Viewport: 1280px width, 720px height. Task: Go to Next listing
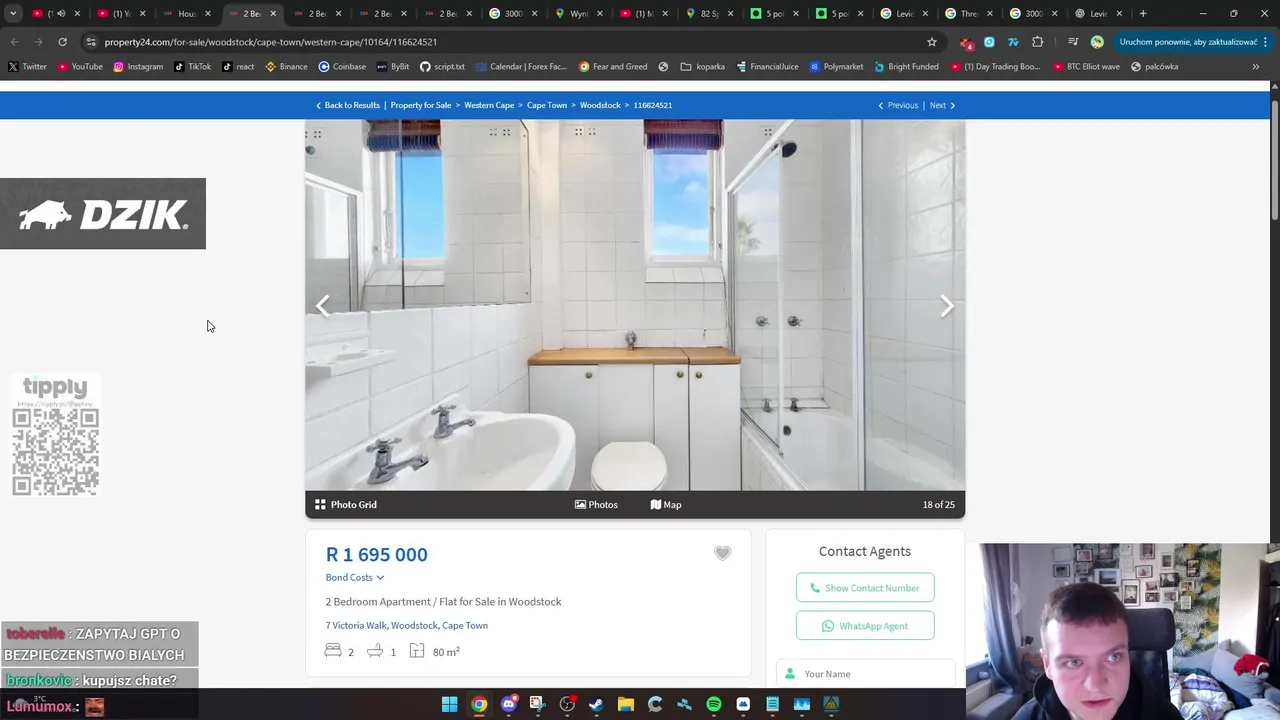pyautogui.click(x=942, y=105)
